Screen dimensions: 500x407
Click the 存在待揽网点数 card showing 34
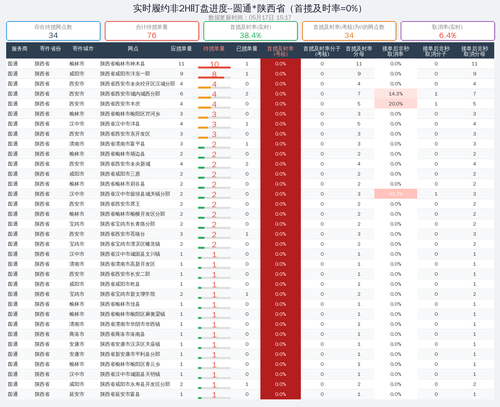click(x=53, y=31)
